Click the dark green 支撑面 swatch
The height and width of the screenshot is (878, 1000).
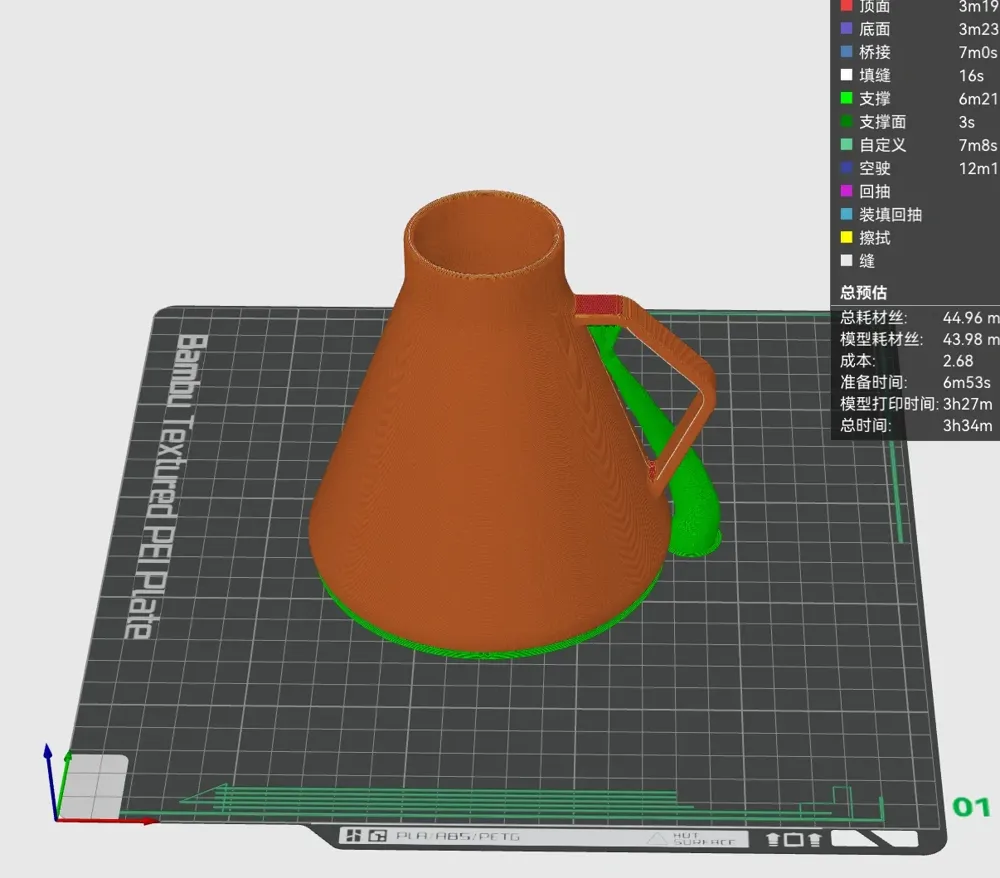point(846,121)
